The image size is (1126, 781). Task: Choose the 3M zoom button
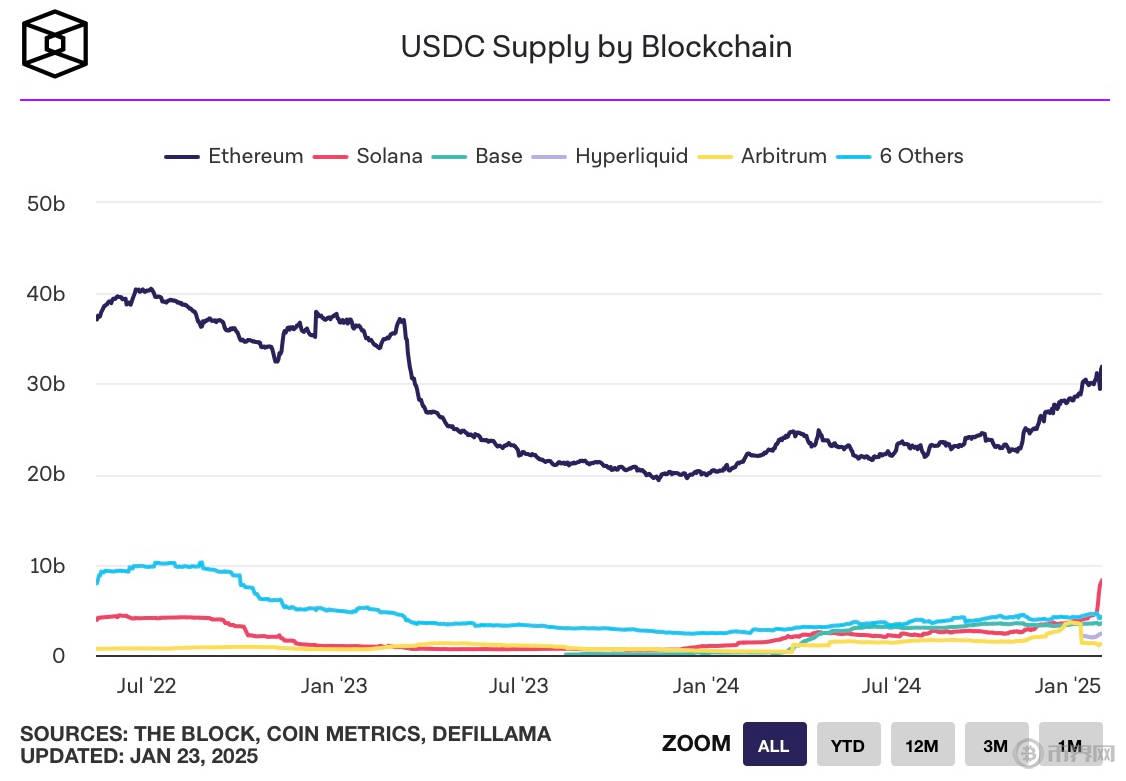coord(996,745)
